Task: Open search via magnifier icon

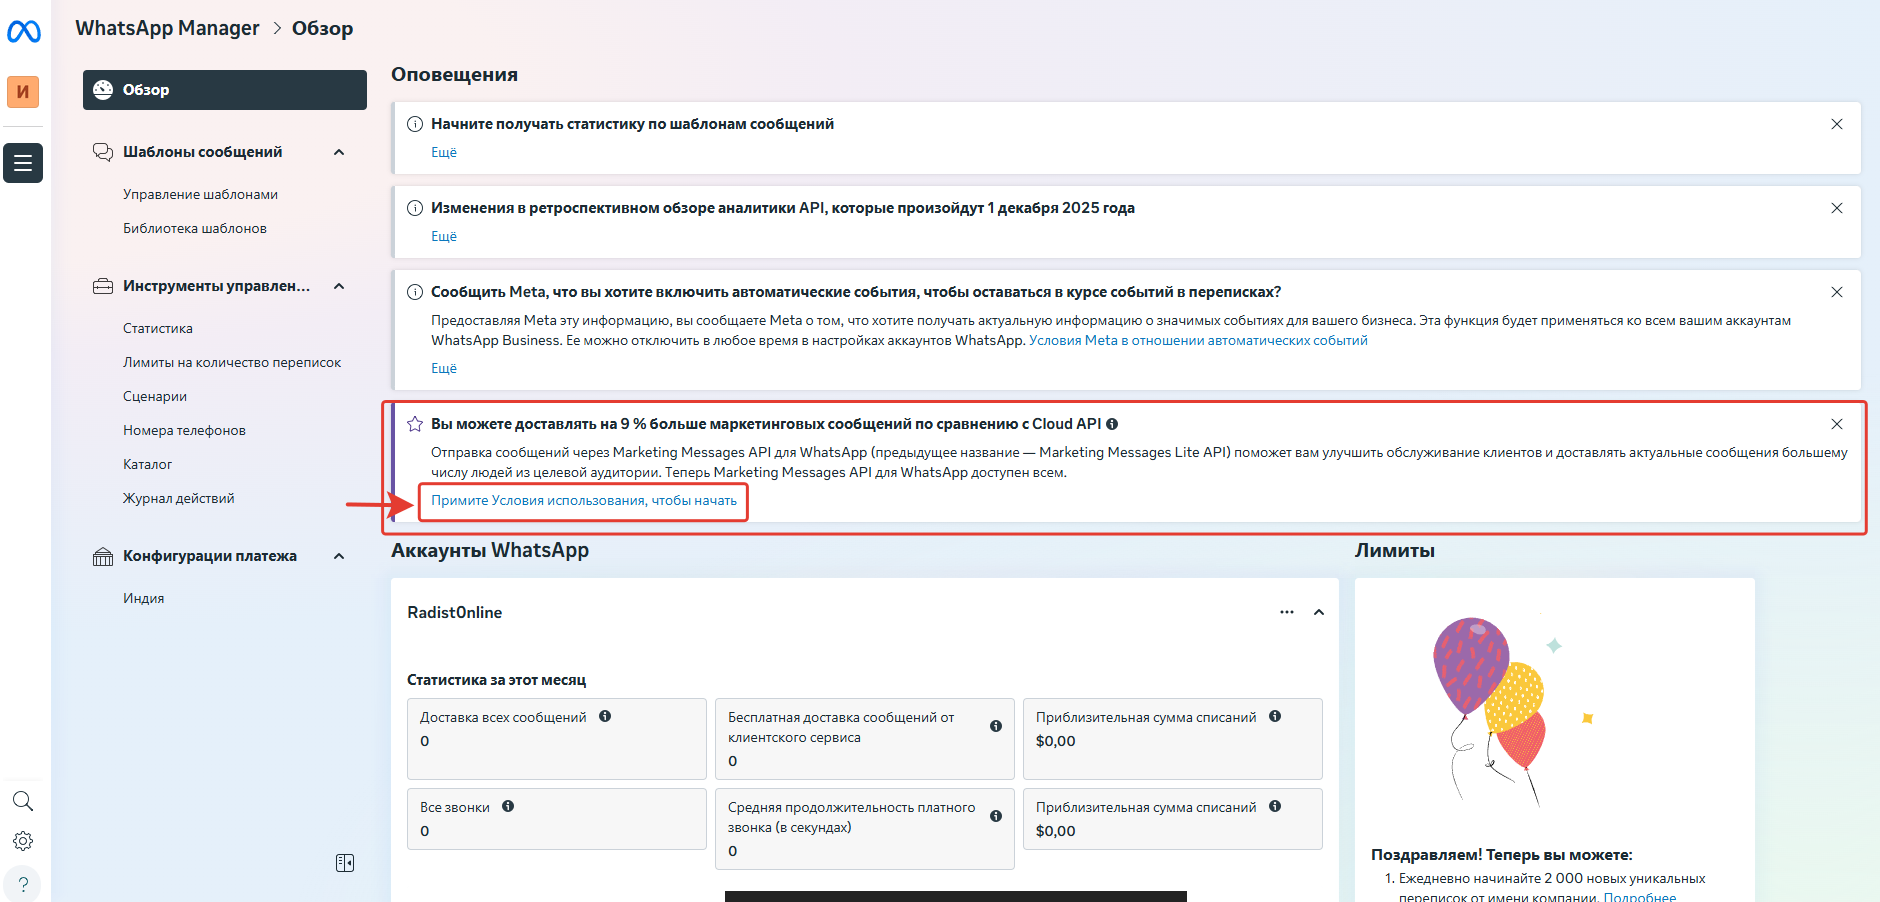Action: pos(23,801)
